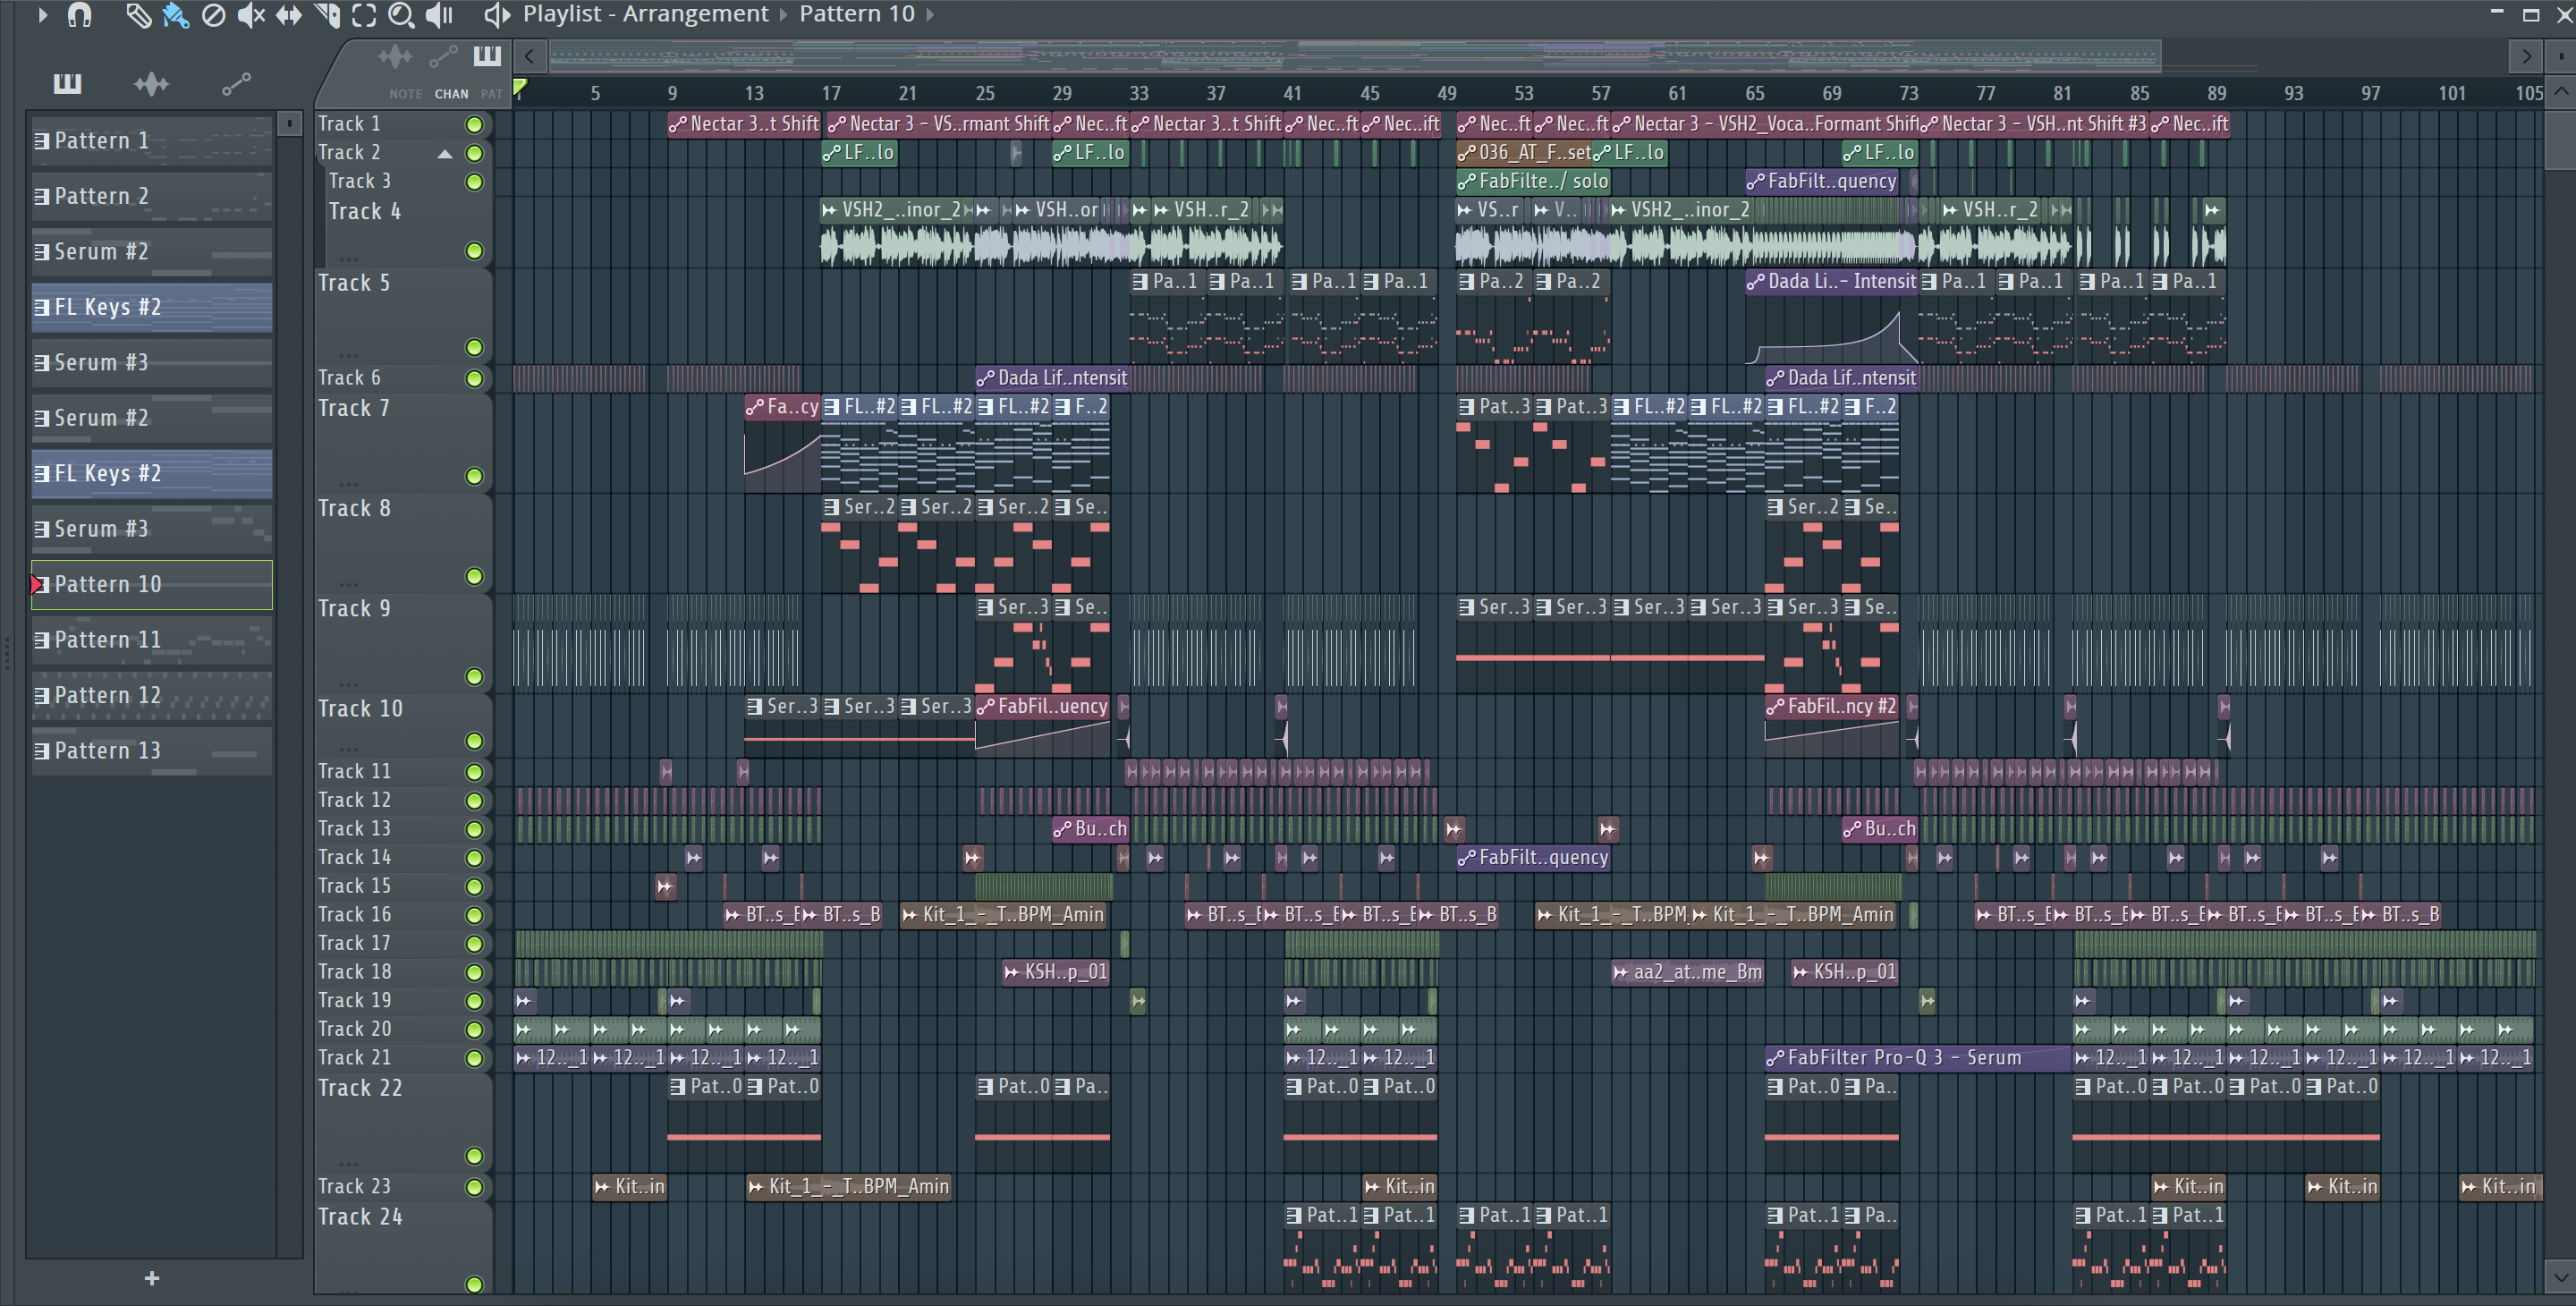Select the aa2_at..me_Bm audio clip
Viewport: 2576px width, 1306px height.
[x=1687, y=972]
